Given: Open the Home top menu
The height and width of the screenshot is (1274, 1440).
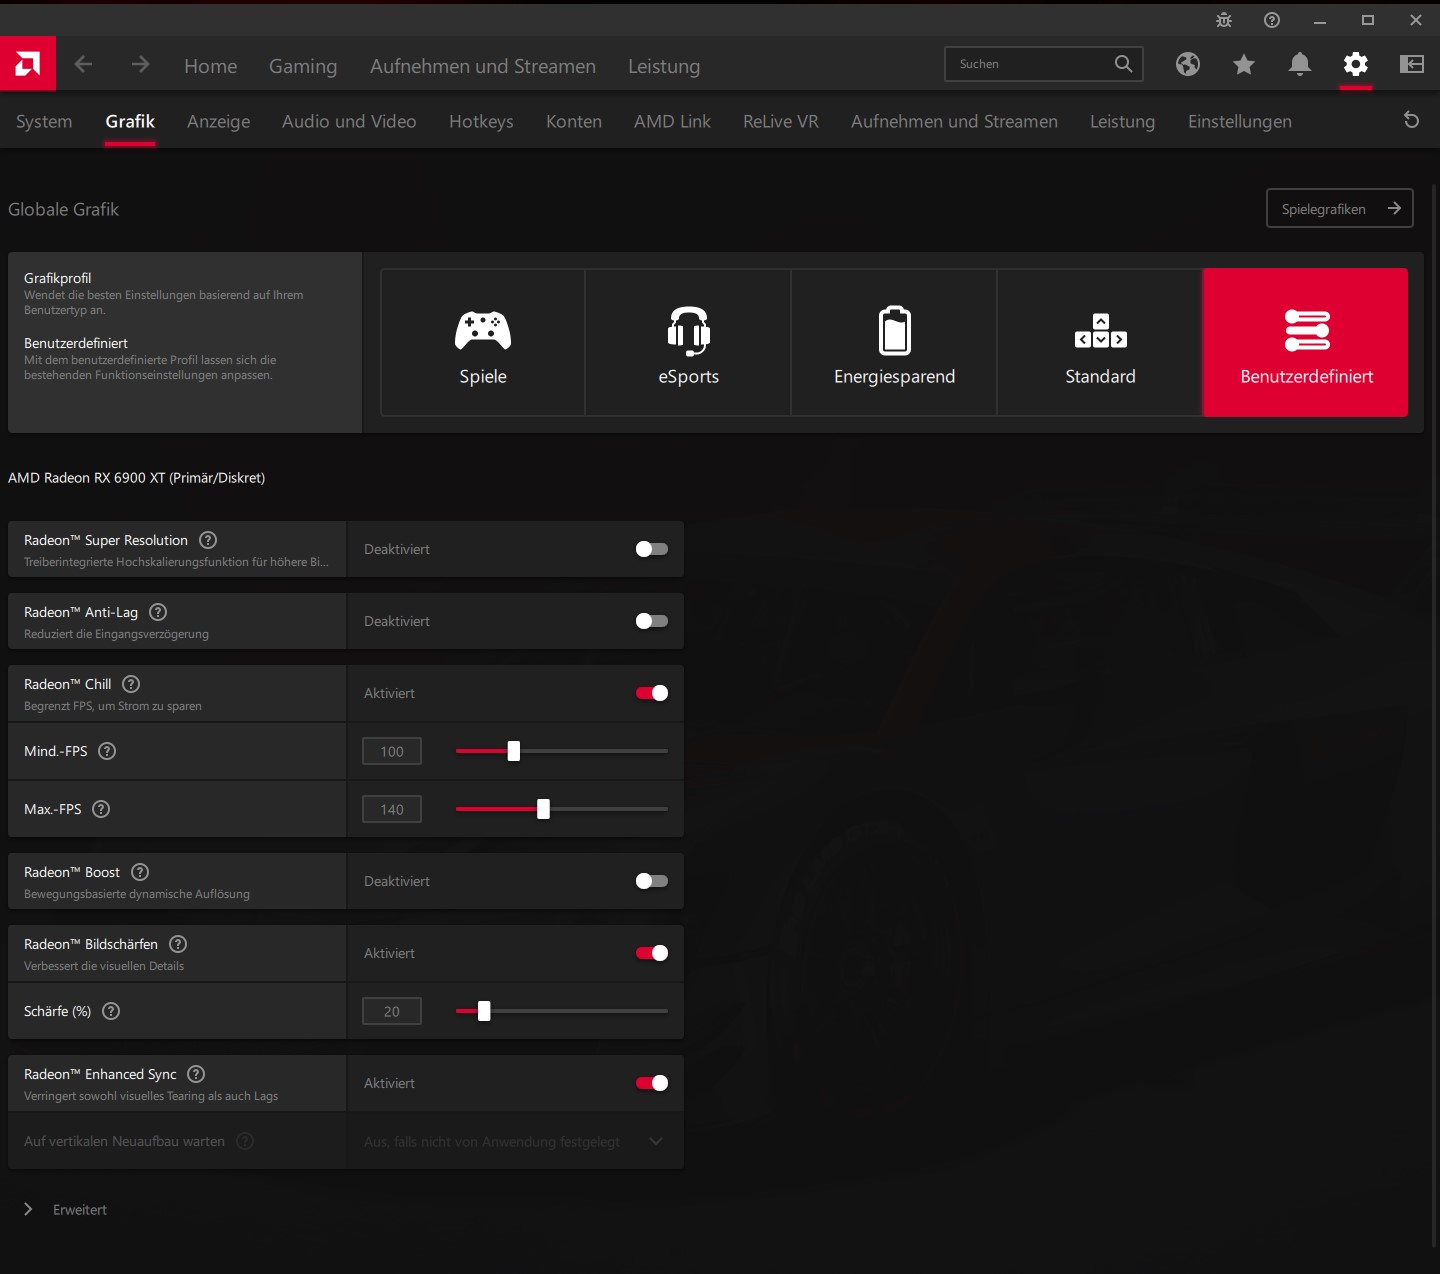Looking at the screenshot, I should point(211,66).
